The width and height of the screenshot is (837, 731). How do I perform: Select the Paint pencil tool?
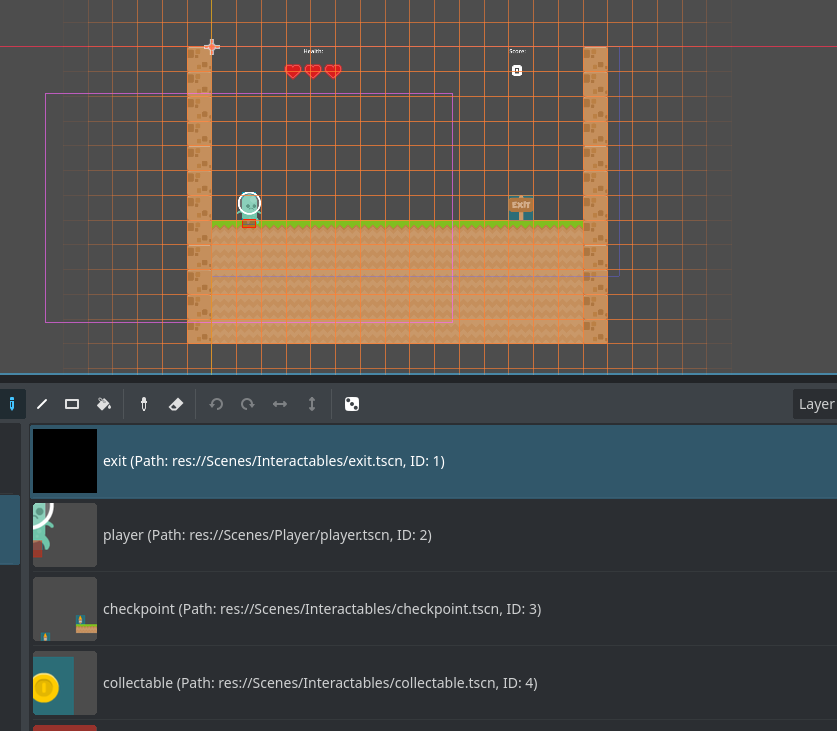tap(12, 404)
